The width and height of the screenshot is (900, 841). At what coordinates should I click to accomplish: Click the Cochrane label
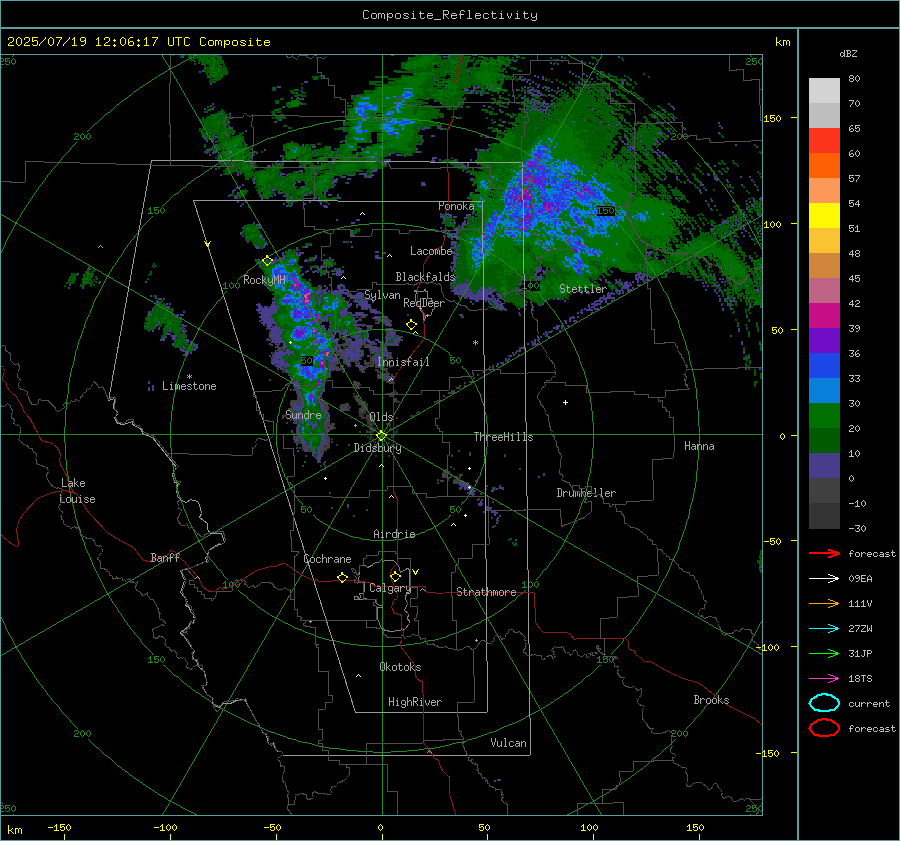coord(327,559)
